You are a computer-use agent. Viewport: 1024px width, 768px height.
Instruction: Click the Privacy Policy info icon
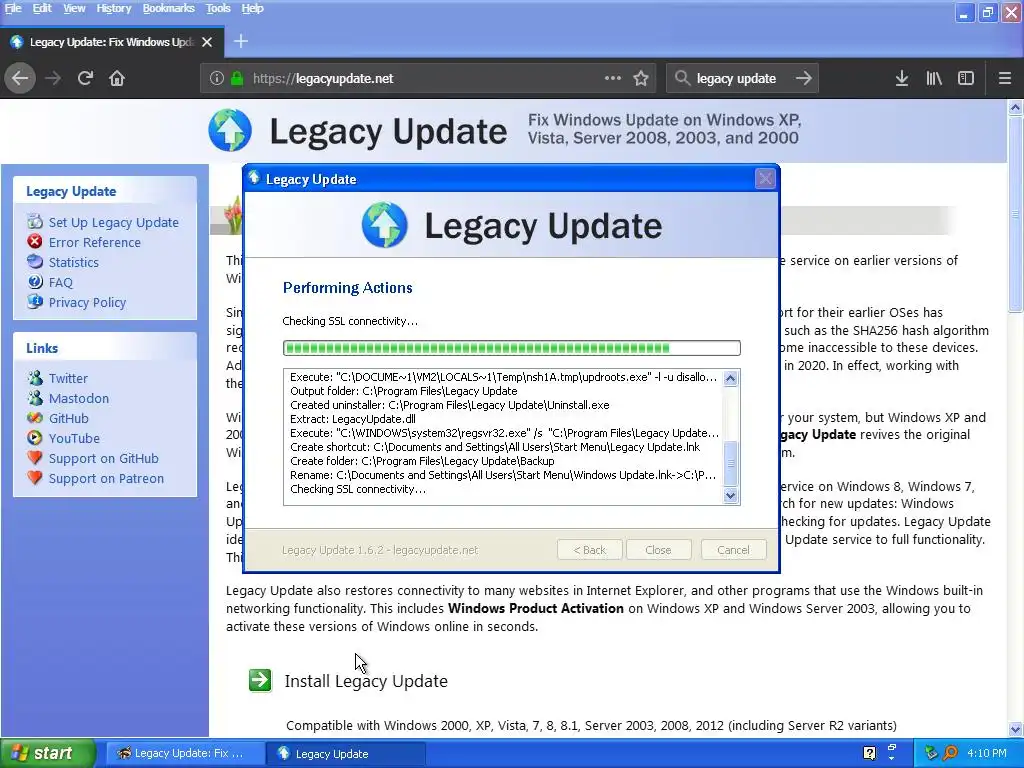click(35, 302)
